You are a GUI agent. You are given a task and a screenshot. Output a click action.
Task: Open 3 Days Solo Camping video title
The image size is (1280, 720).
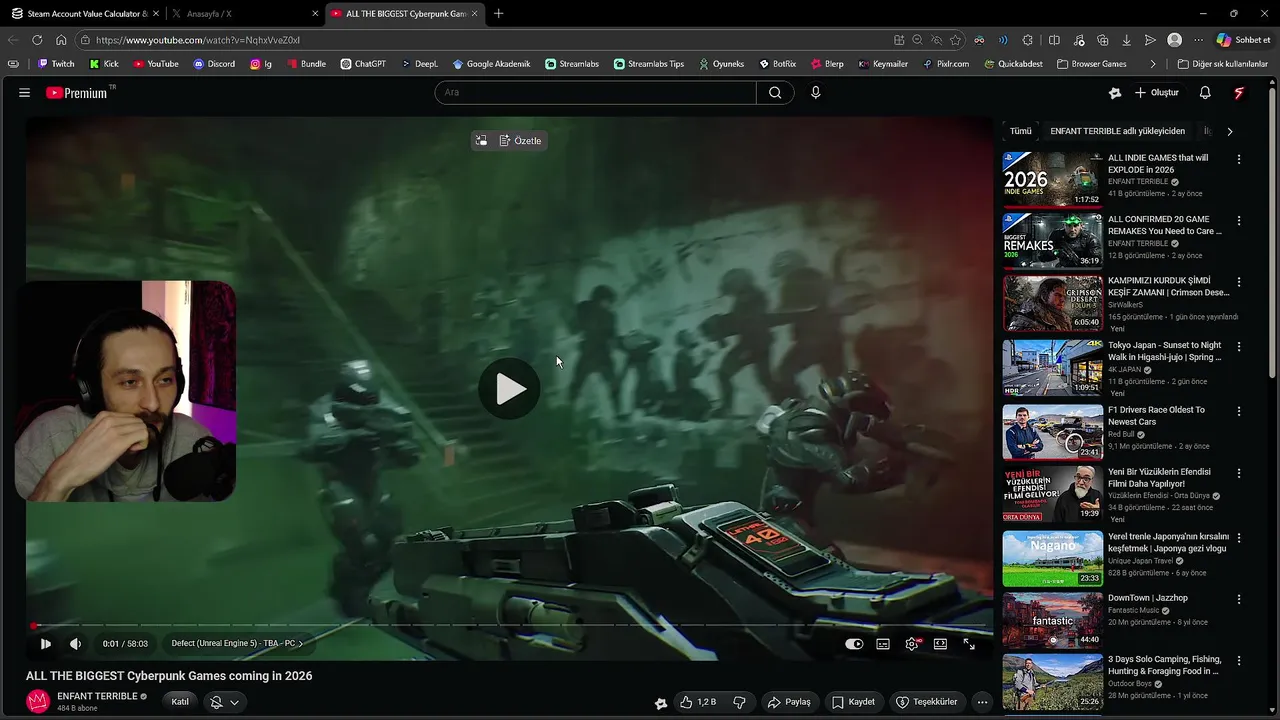(x=1164, y=665)
